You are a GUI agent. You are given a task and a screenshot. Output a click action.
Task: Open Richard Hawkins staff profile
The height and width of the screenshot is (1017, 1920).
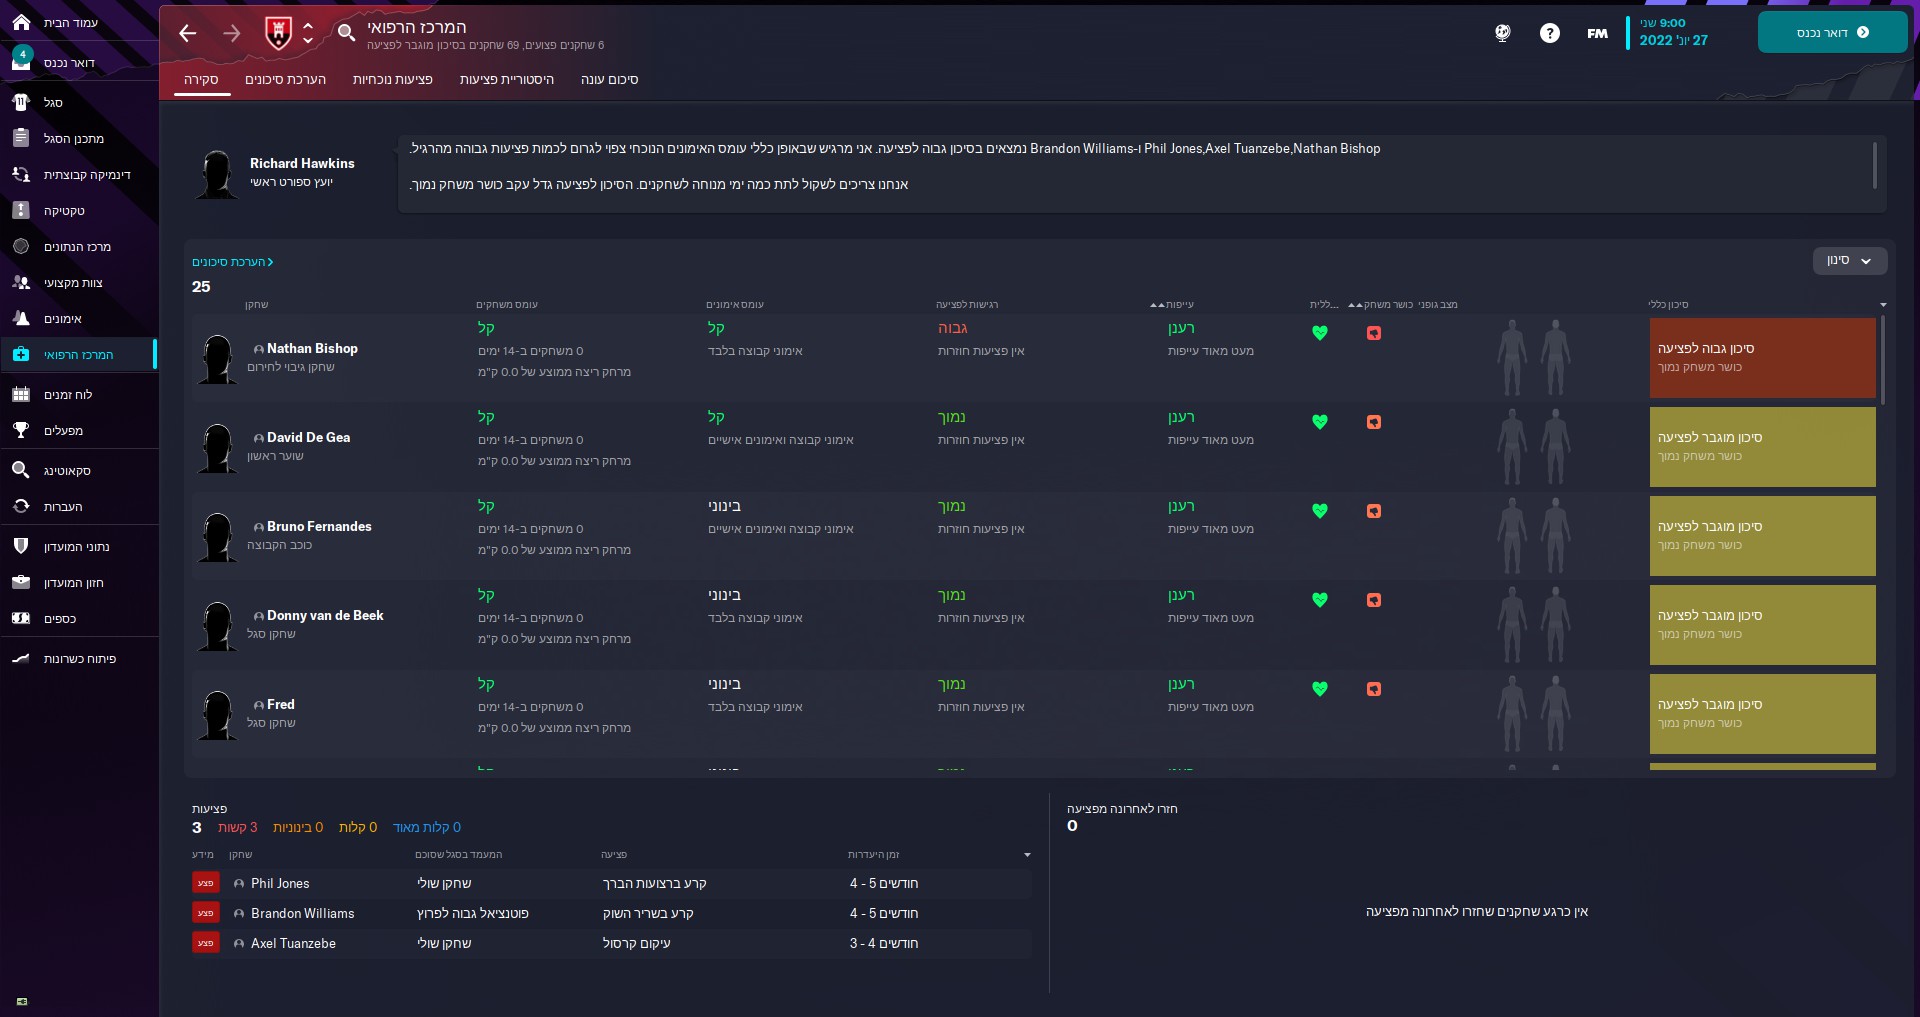point(302,163)
